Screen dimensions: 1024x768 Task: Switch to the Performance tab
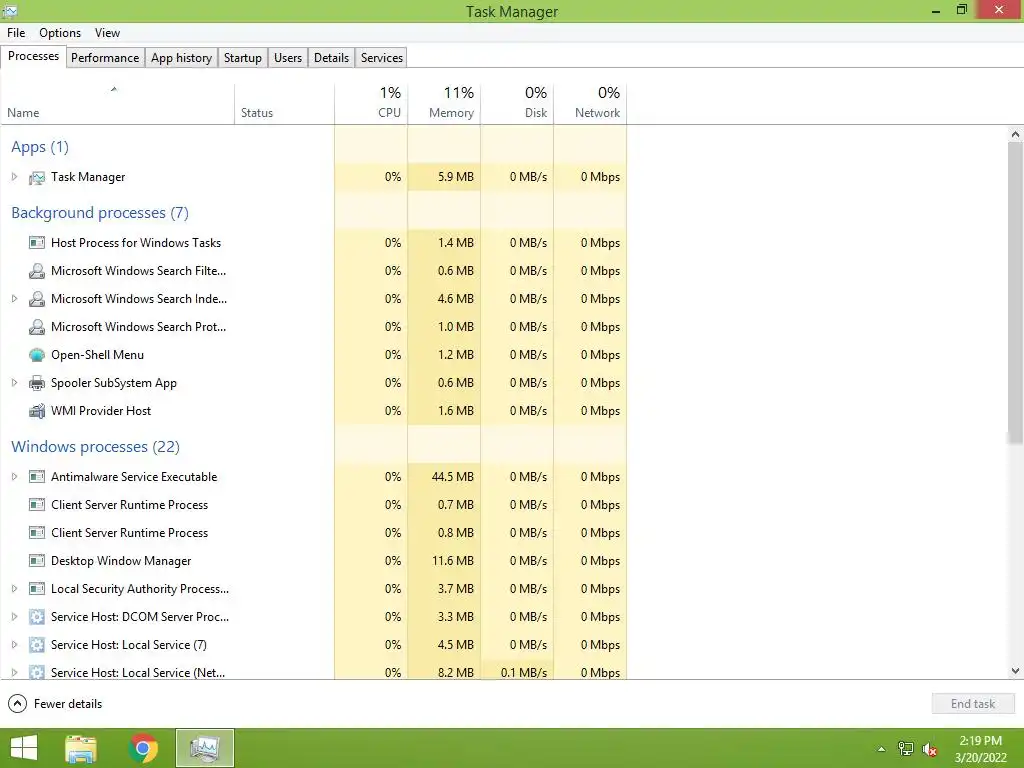104,58
